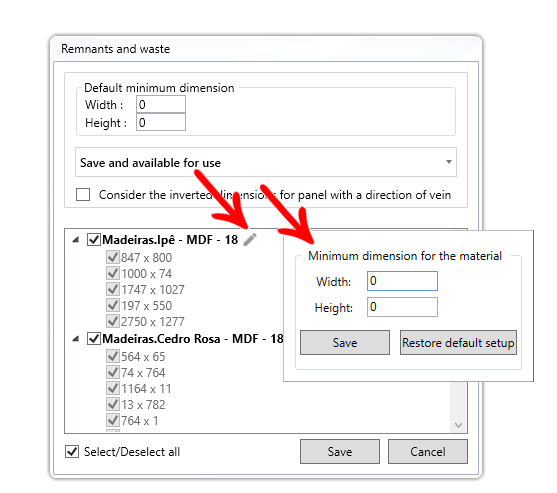The image size is (557, 493).
Task: Collapse the Madeiras.Ipê tree node
Action: [x=75, y=240]
